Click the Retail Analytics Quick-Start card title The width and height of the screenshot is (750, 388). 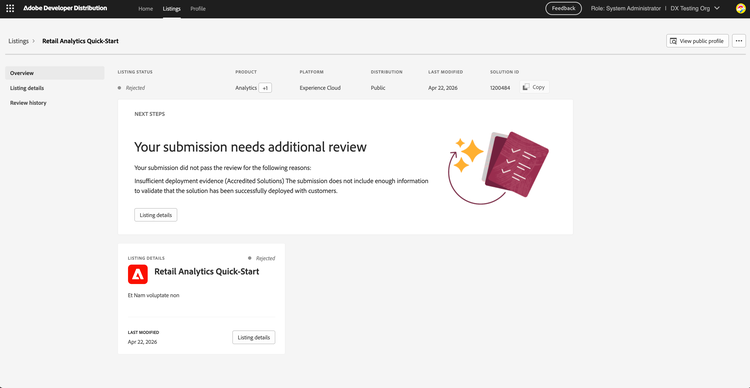point(207,272)
